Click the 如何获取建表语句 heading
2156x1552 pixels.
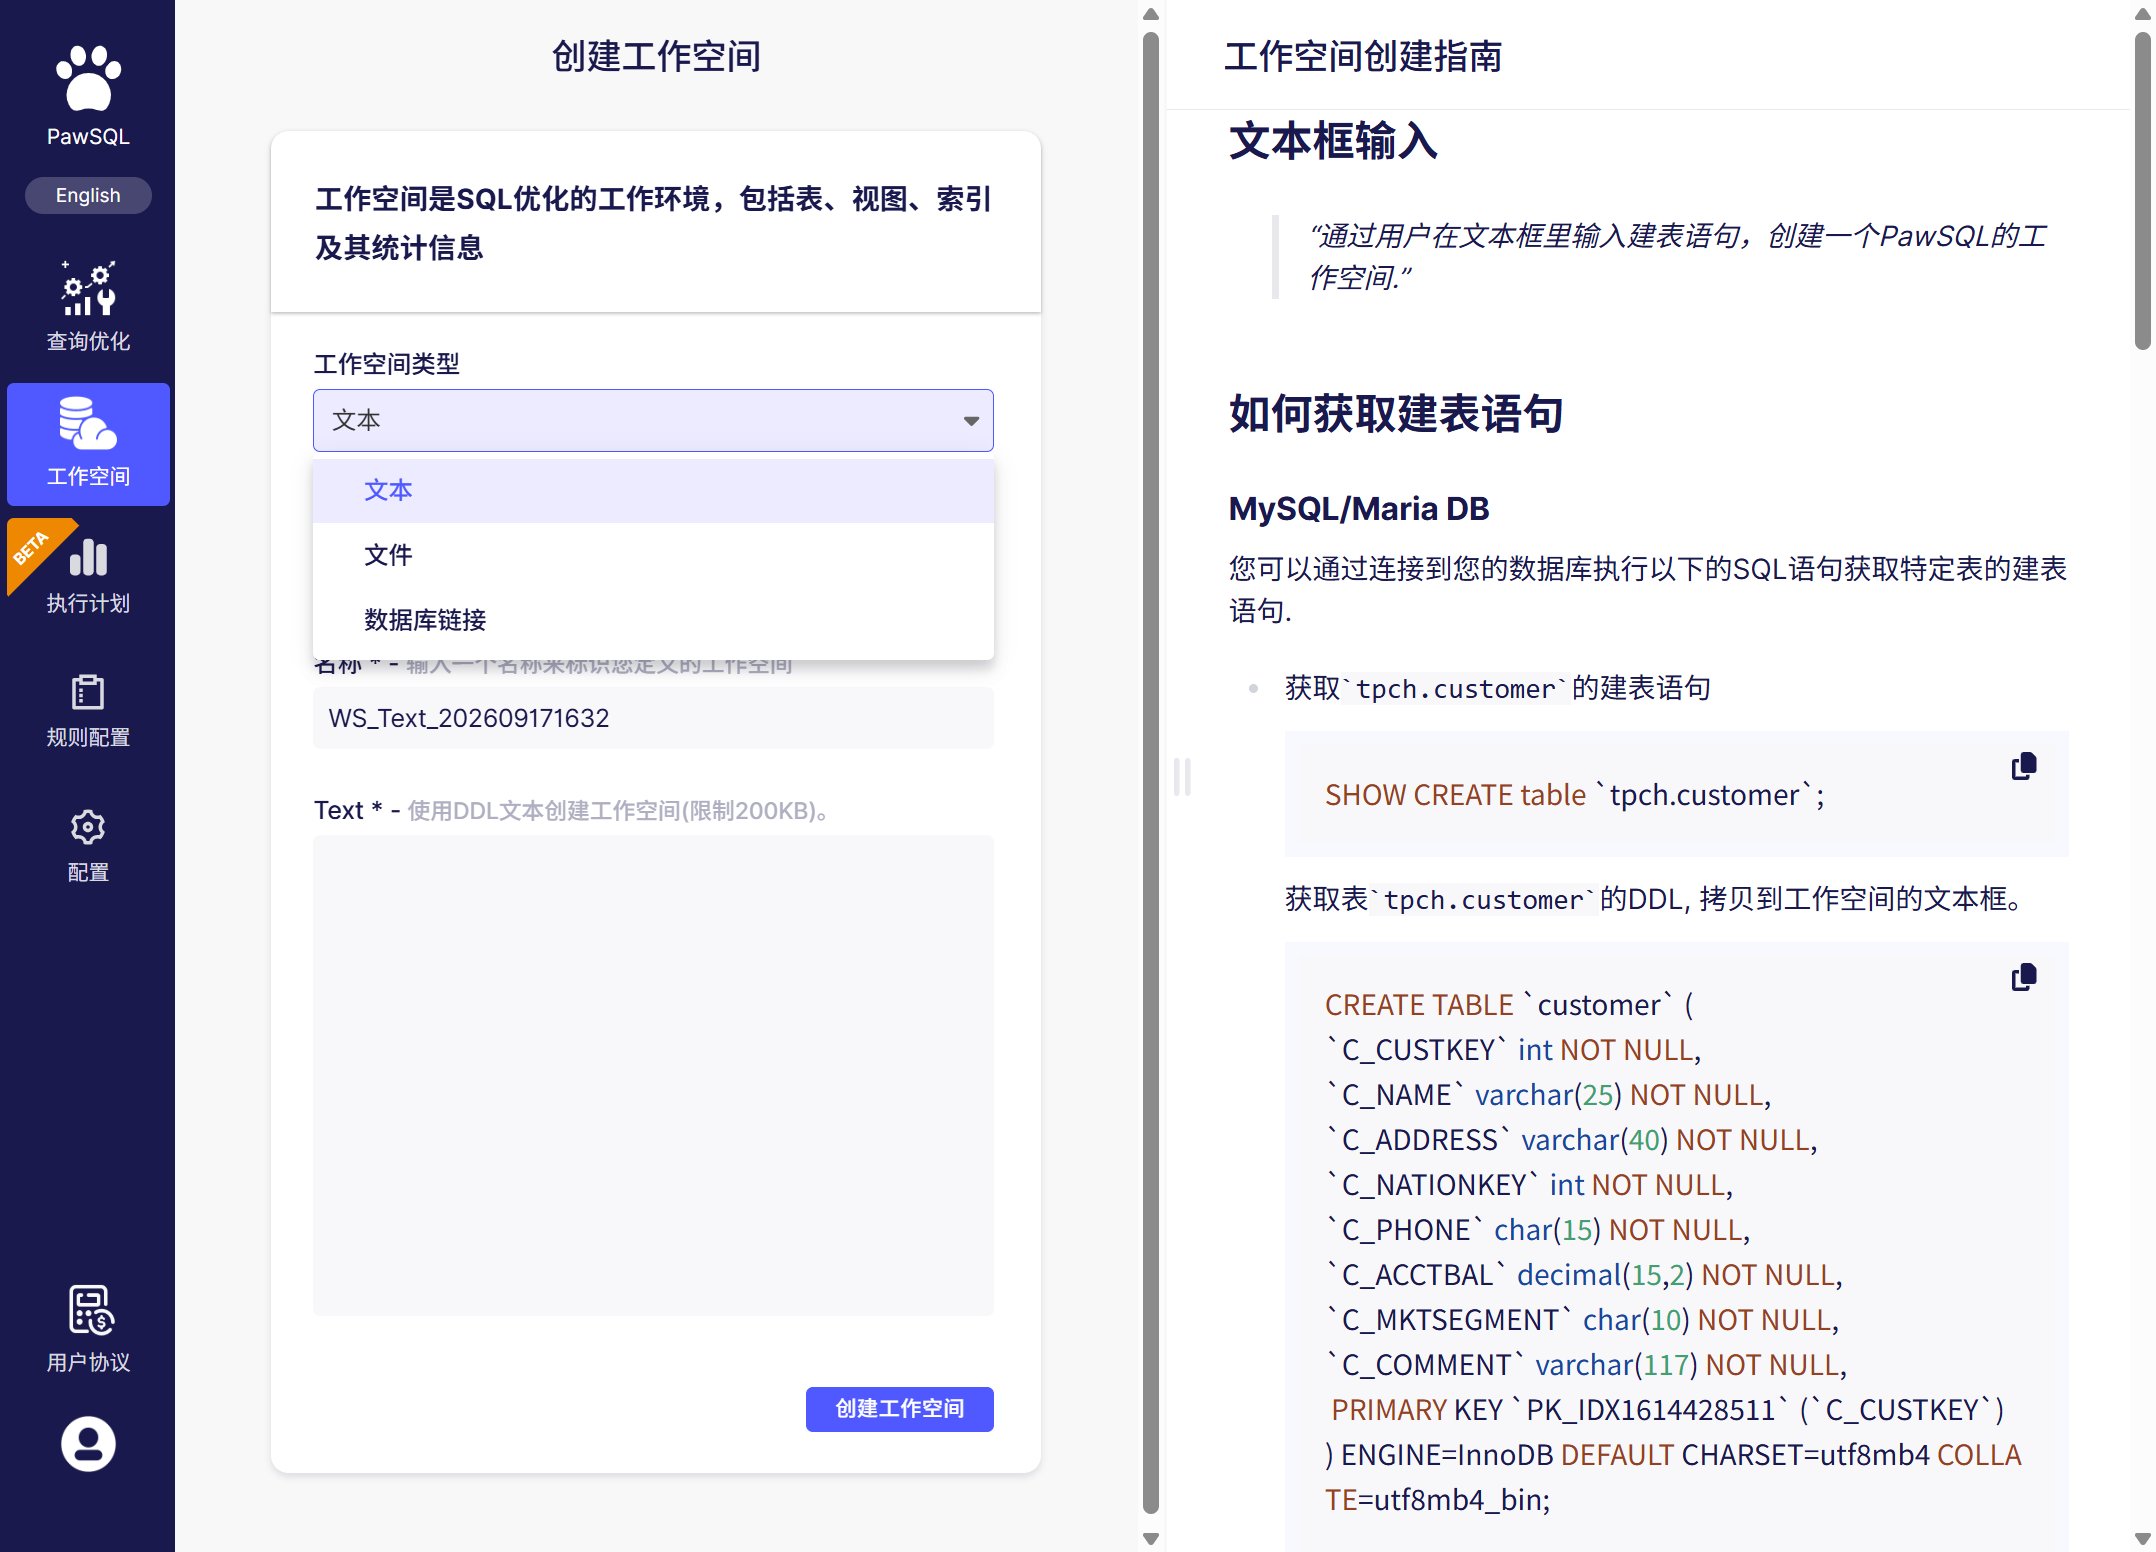tap(1396, 413)
